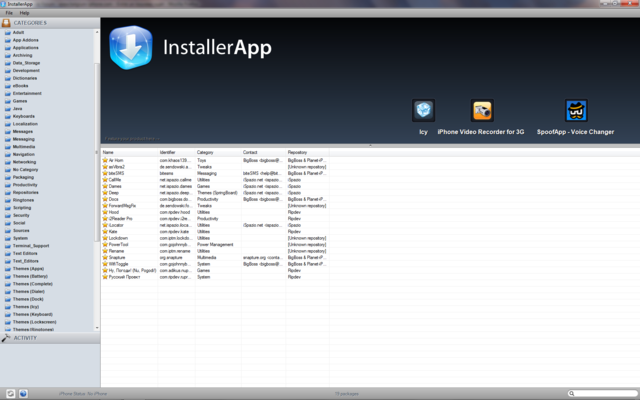Click the InstallerApp logo in the banner

[131, 47]
